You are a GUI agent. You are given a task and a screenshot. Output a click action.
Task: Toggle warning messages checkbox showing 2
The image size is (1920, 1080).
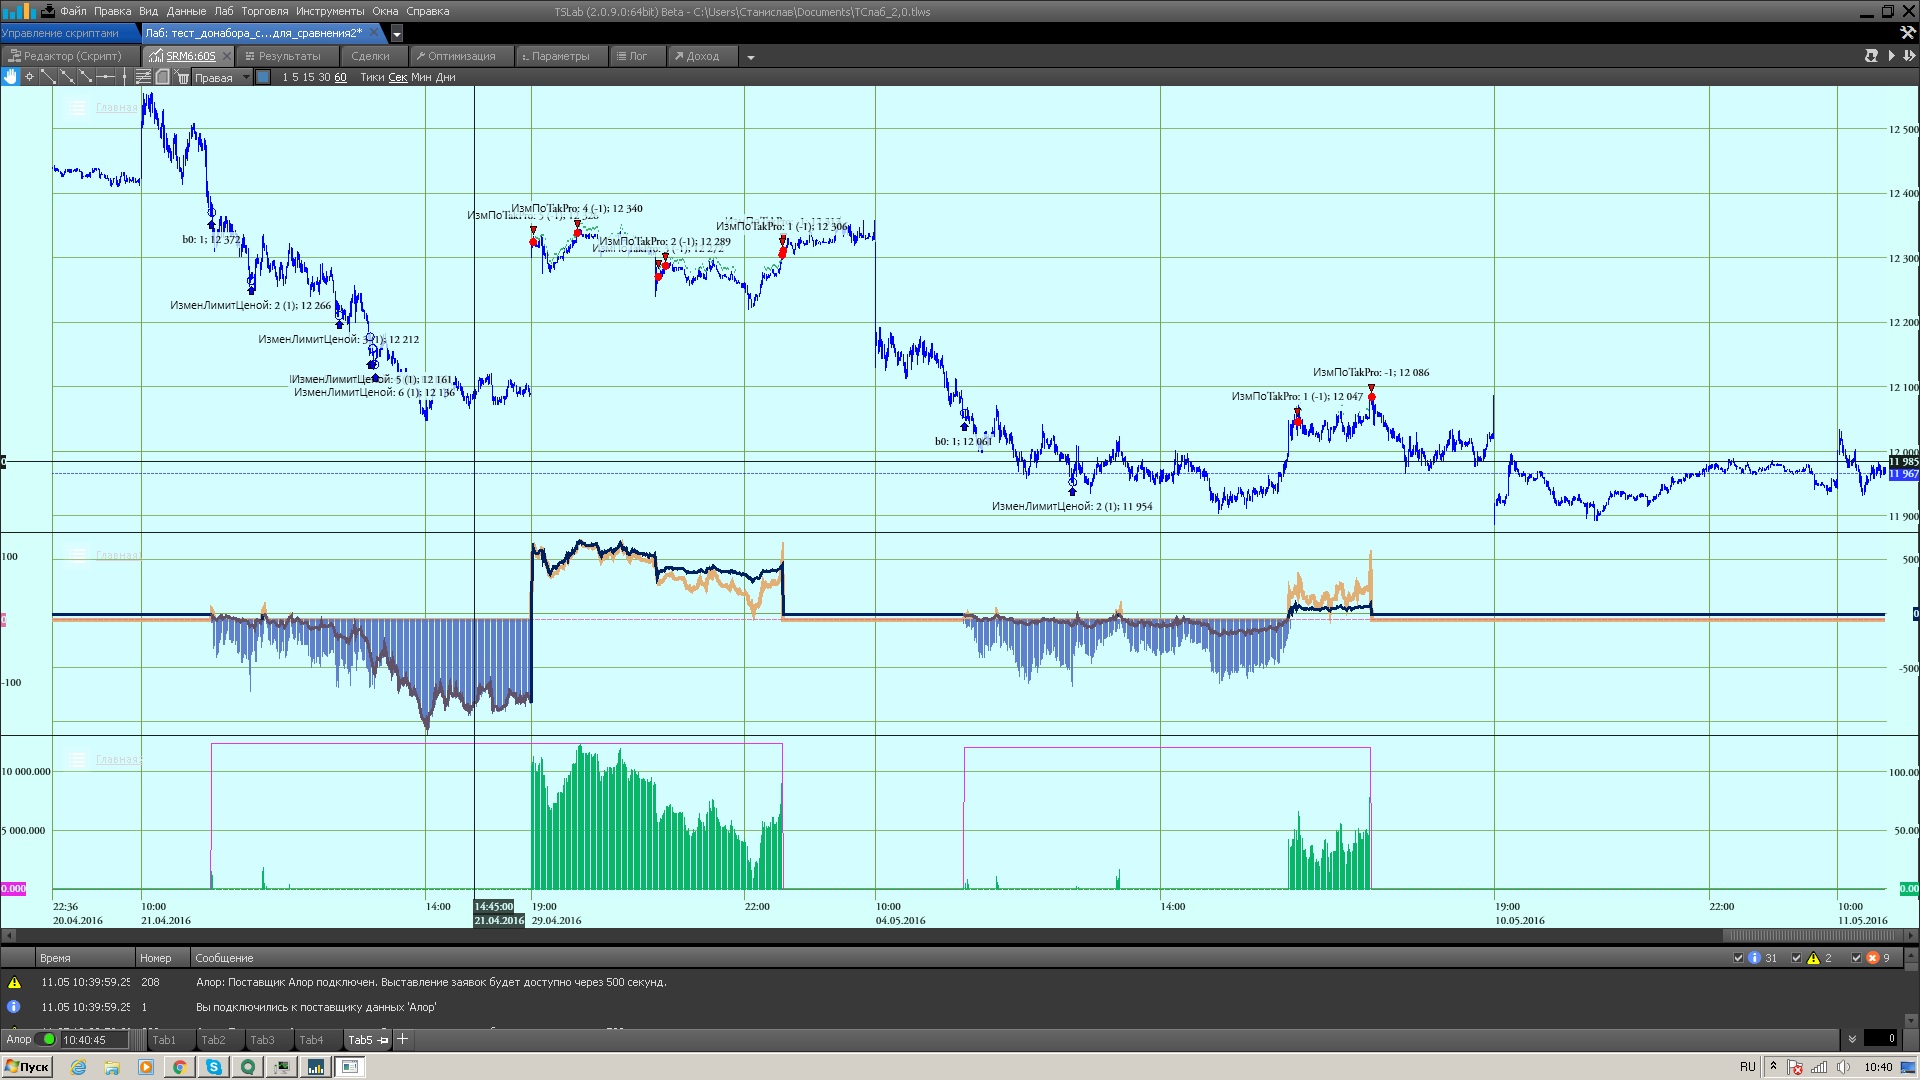click(1796, 958)
